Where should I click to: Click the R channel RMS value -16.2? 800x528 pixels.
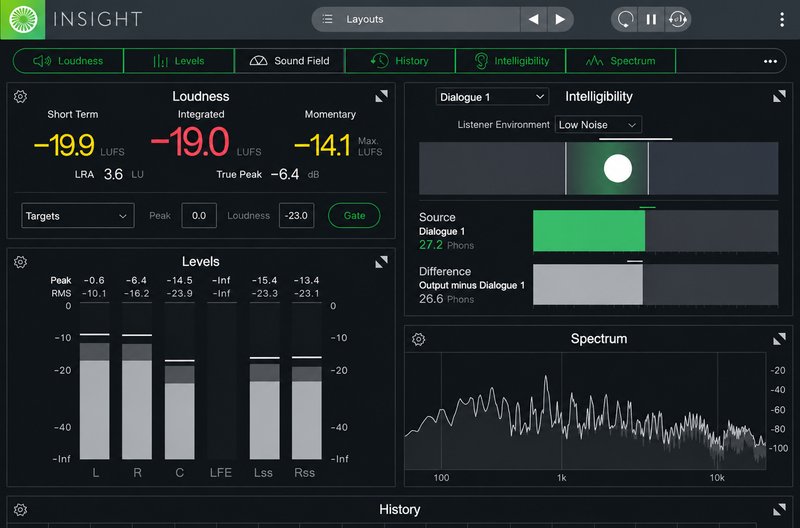click(136, 293)
